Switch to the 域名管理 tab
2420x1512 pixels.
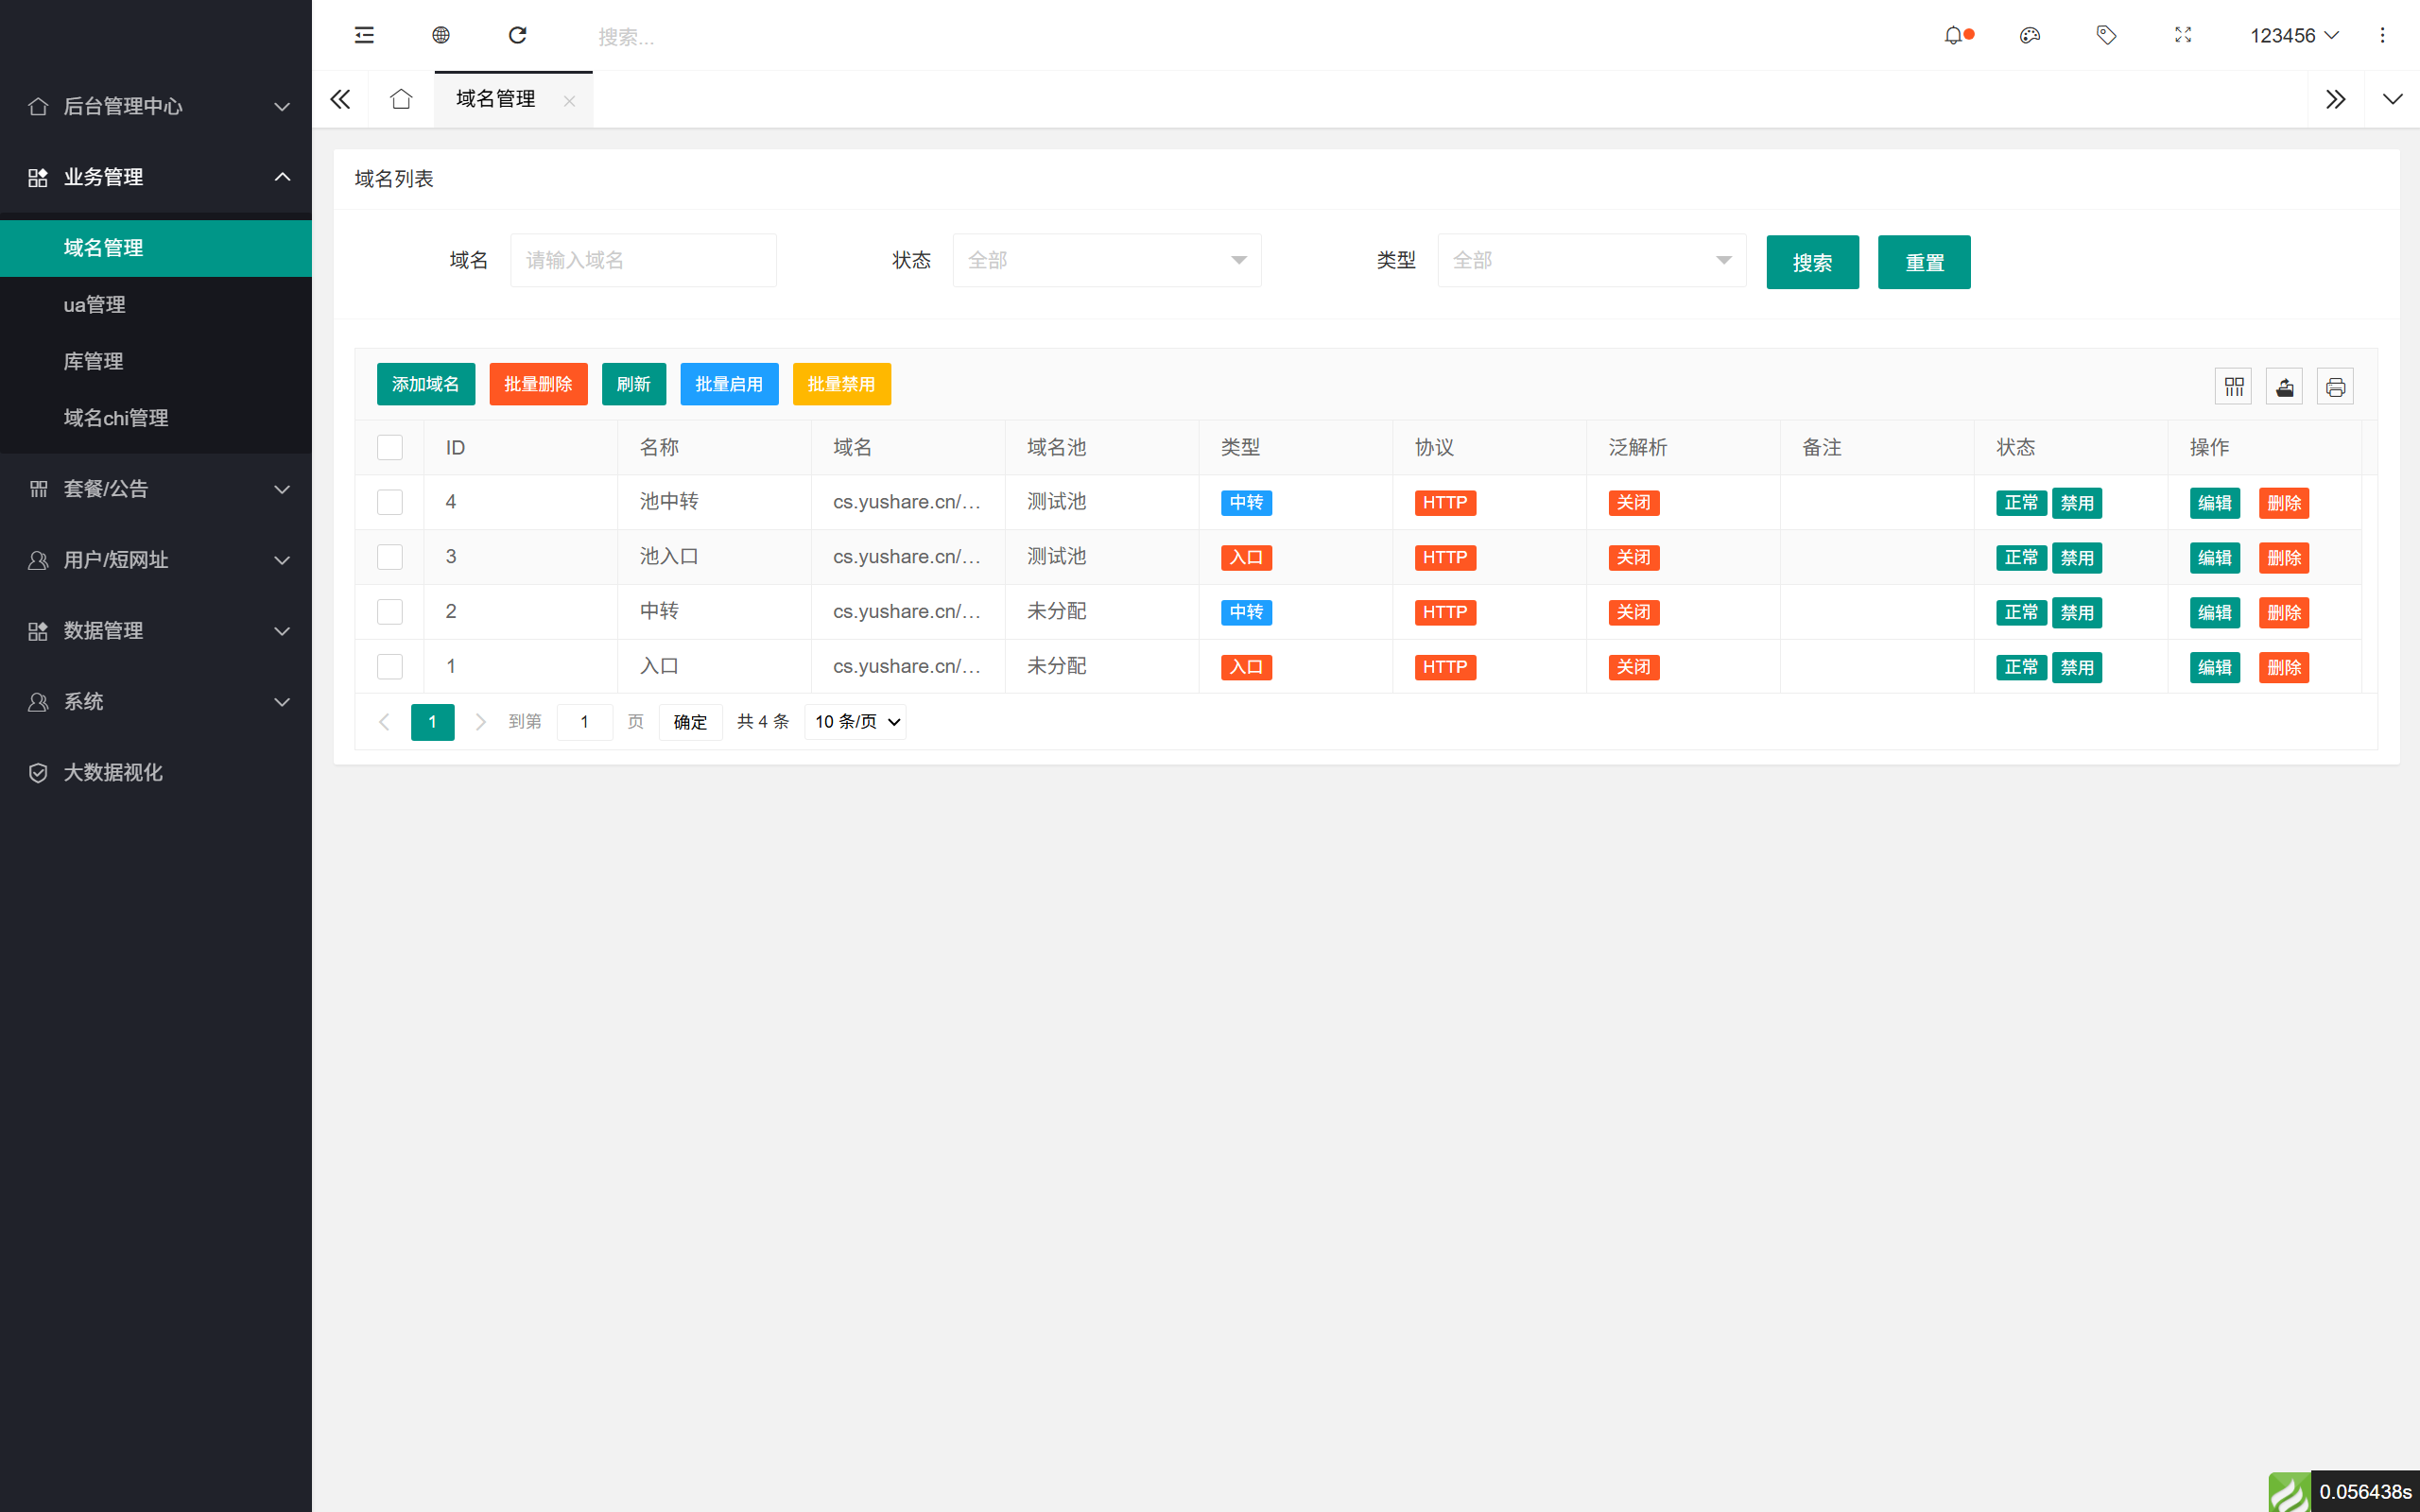click(x=495, y=99)
